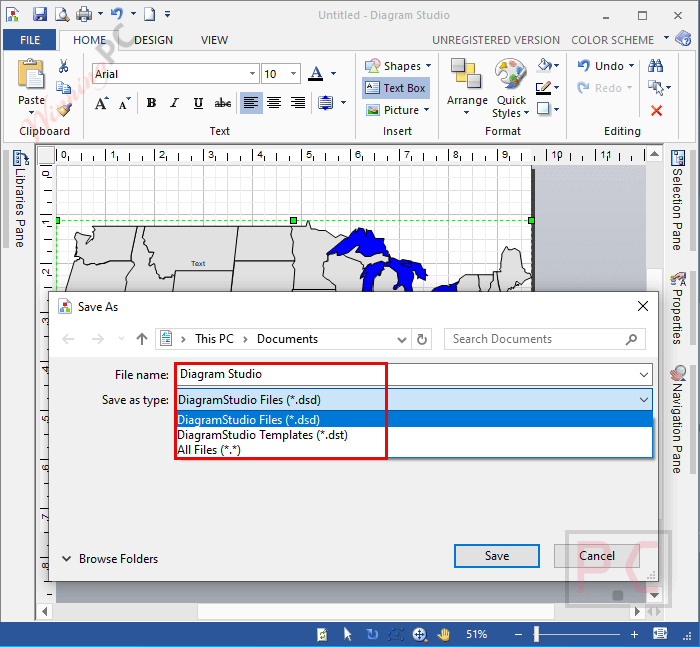Viewport: 700px width, 647px height.
Task: Select center text alignment
Action: tap(274, 103)
